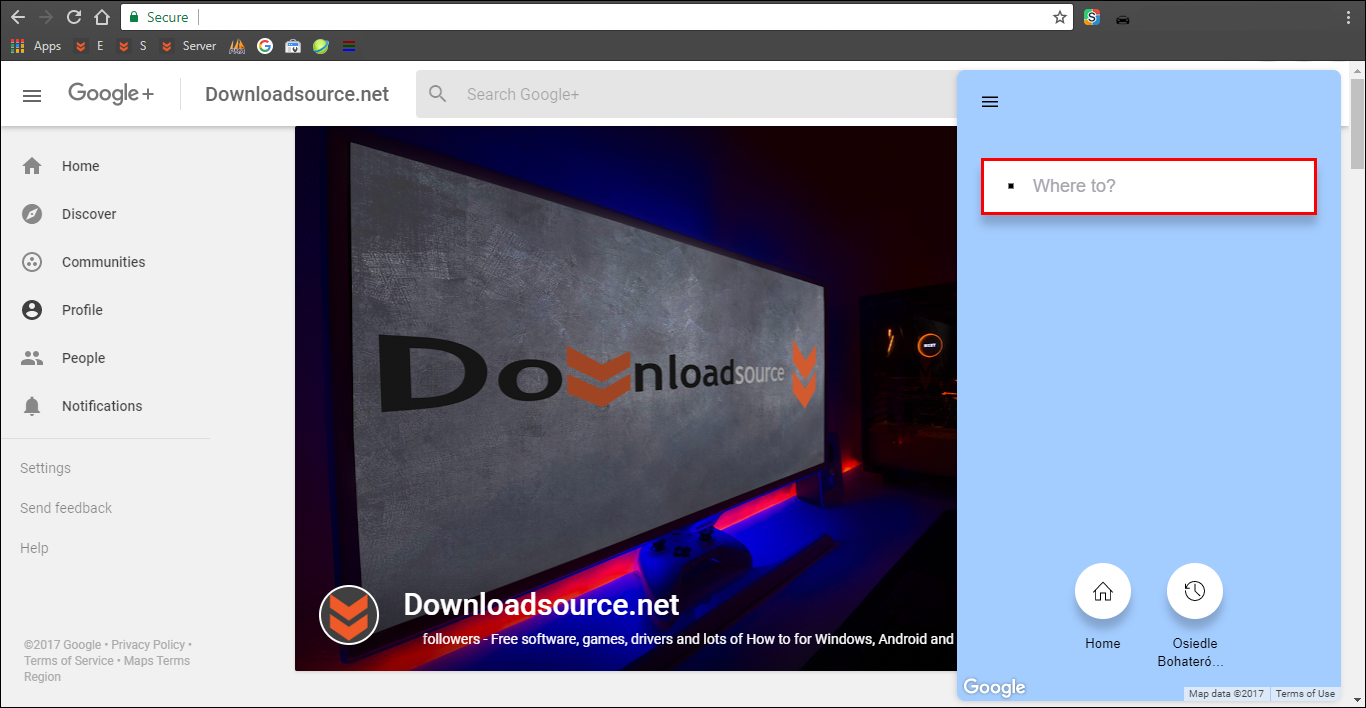The image size is (1366, 708).
Task: Open the browser home page icon
Action: [102, 17]
